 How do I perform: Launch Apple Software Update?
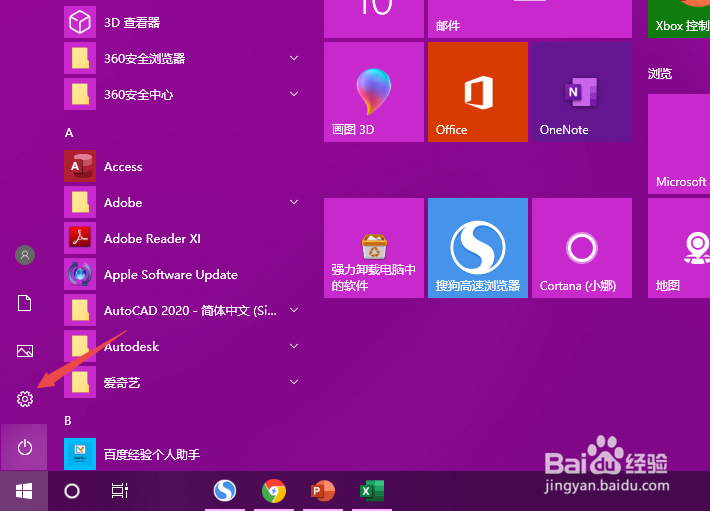click(x=181, y=274)
